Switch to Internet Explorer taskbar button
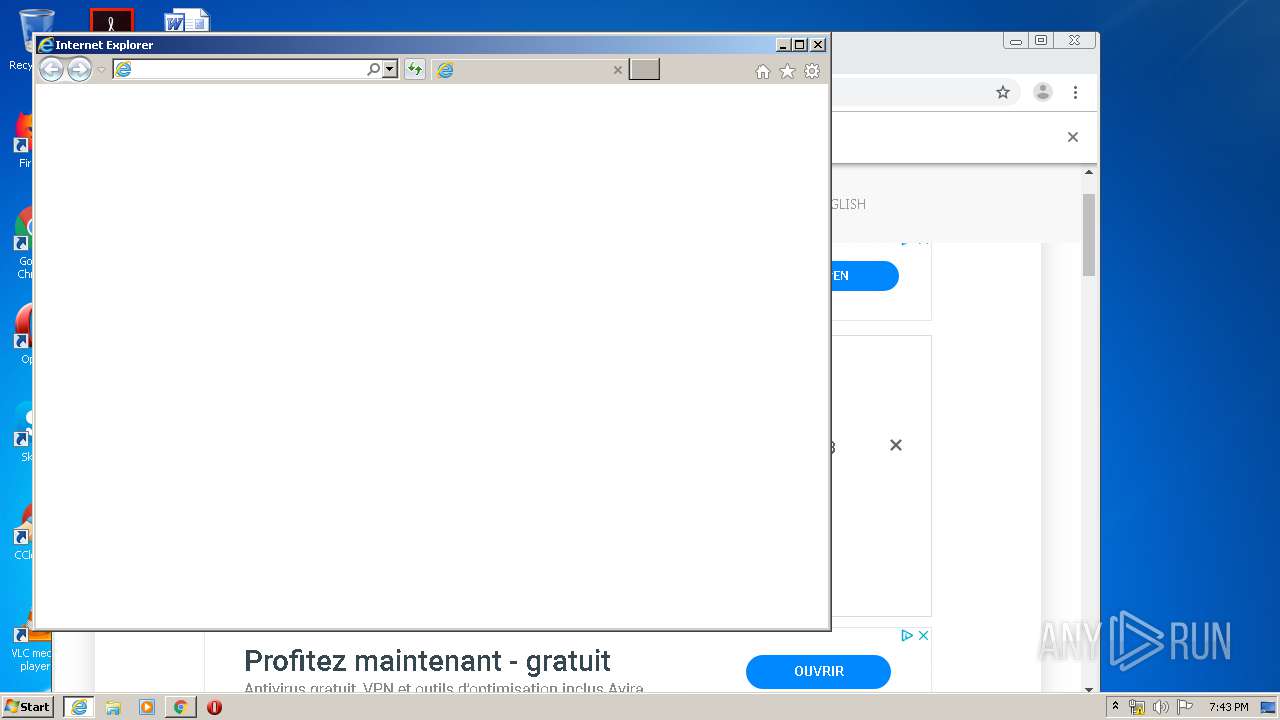 point(79,707)
